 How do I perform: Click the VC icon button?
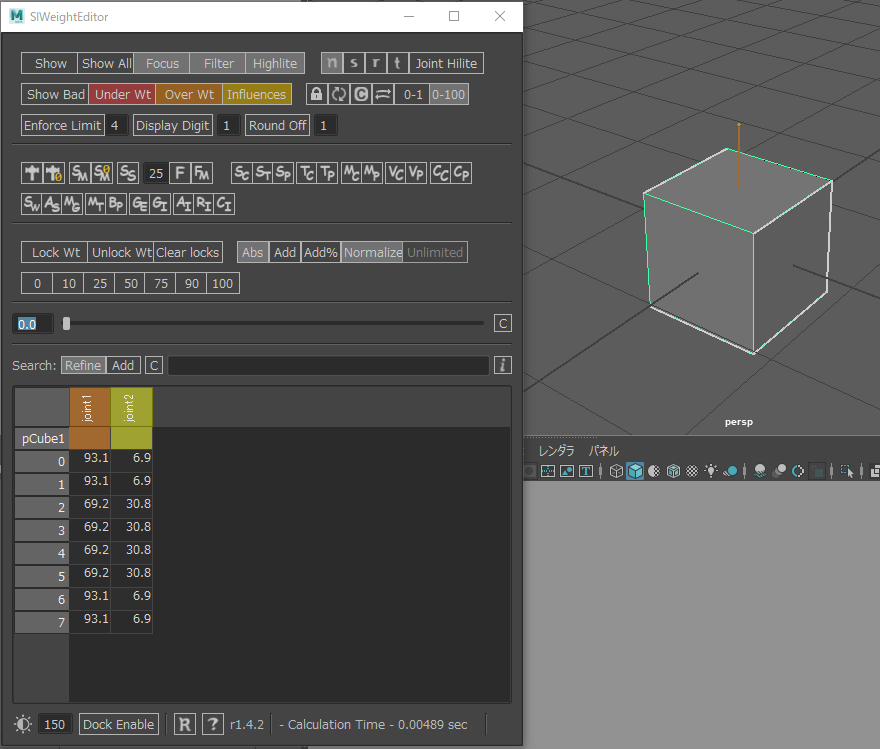396,173
